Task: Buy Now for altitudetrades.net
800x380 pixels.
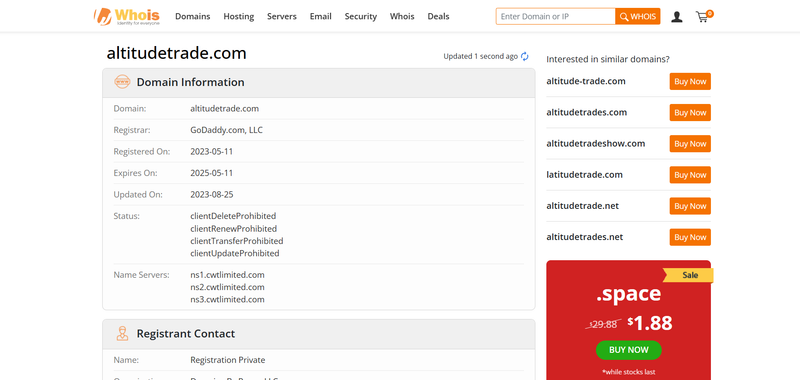Action: click(690, 237)
